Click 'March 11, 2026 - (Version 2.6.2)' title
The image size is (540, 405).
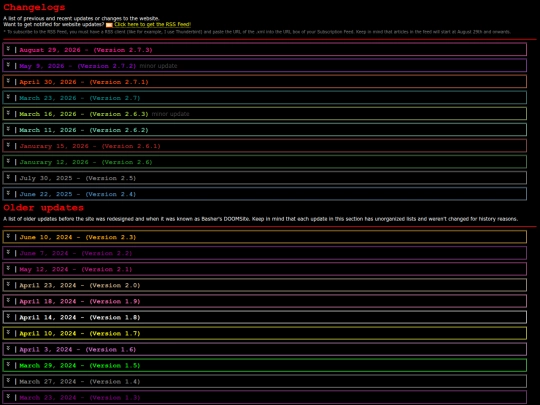pyautogui.click(x=84, y=130)
